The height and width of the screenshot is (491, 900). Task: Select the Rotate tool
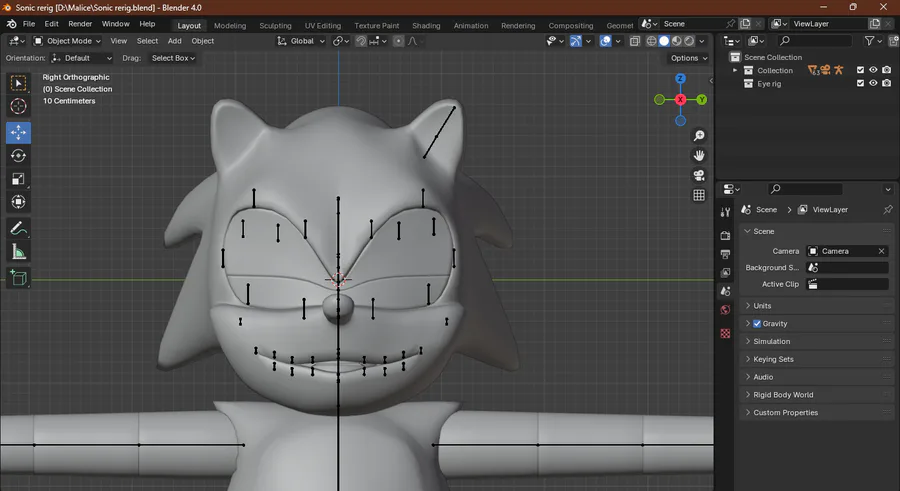(18, 155)
